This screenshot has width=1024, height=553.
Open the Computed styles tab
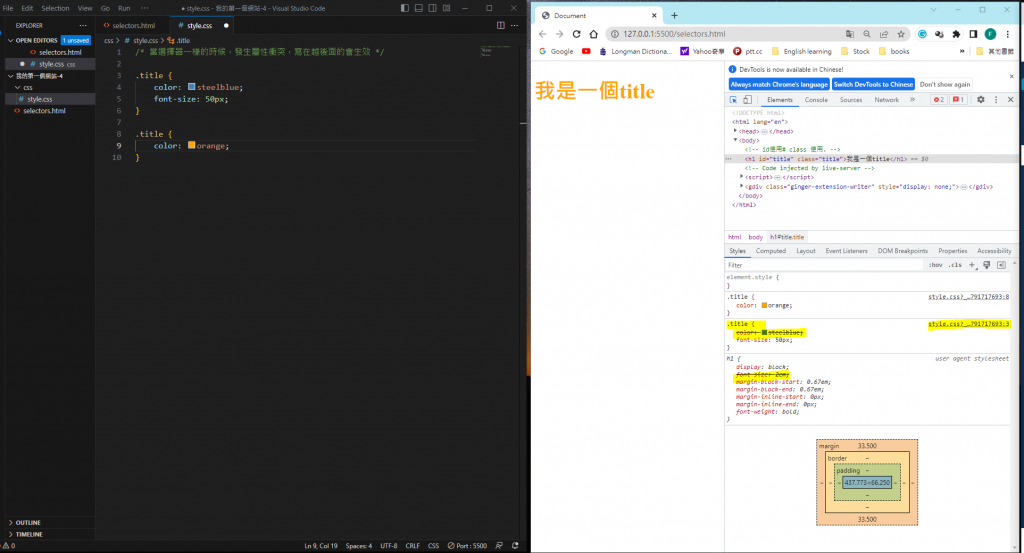click(771, 251)
